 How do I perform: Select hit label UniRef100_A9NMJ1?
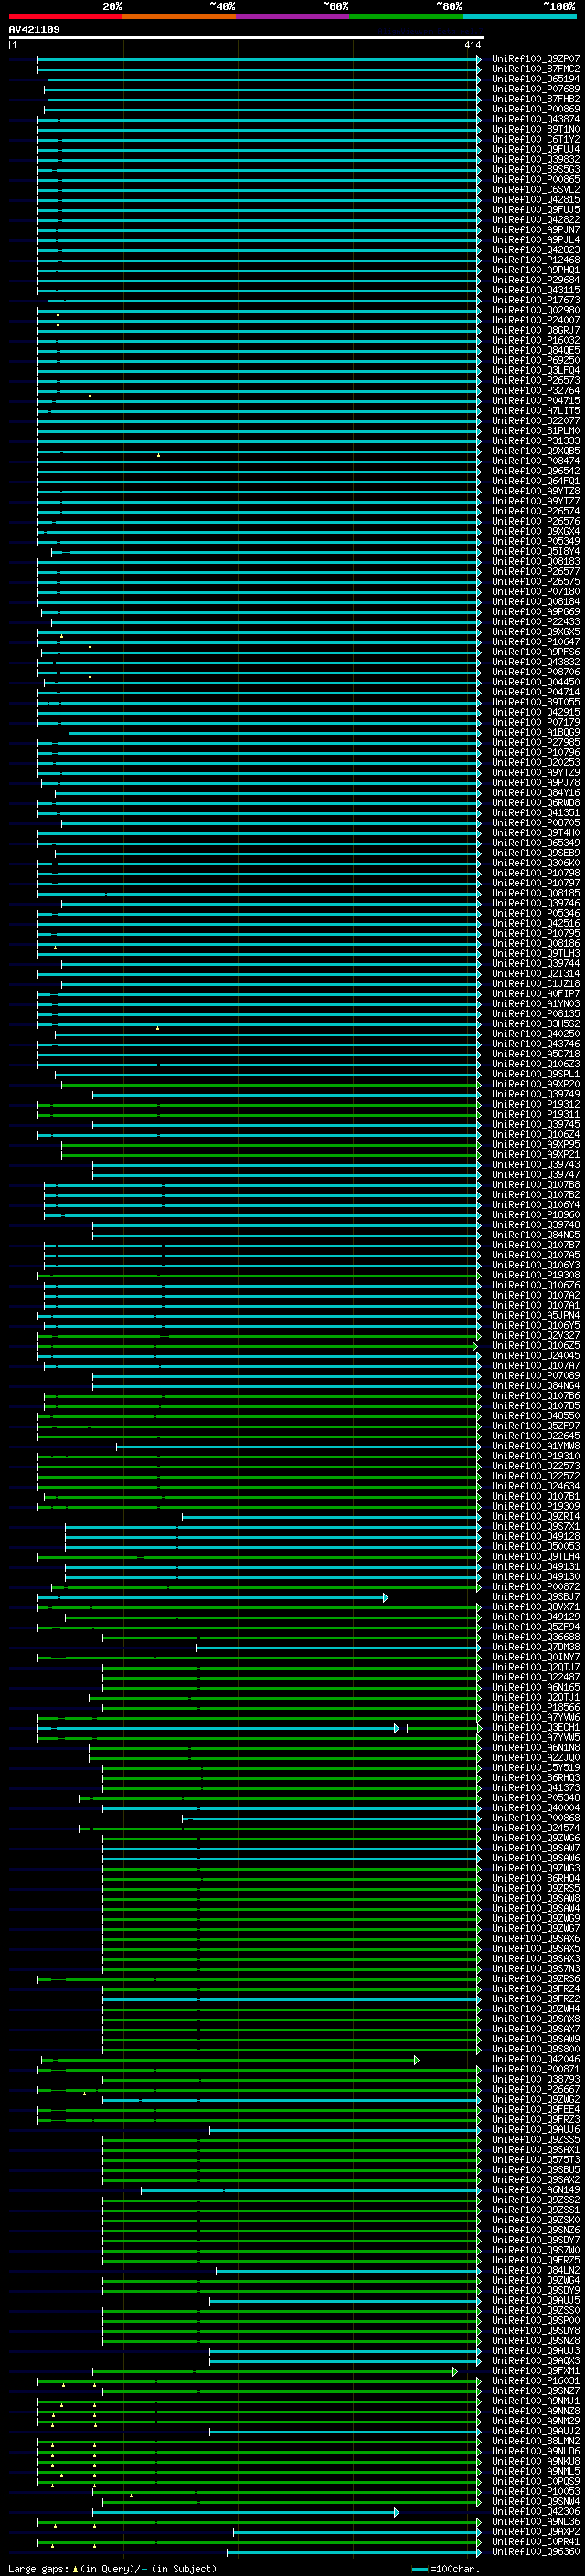tap(535, 2401)
